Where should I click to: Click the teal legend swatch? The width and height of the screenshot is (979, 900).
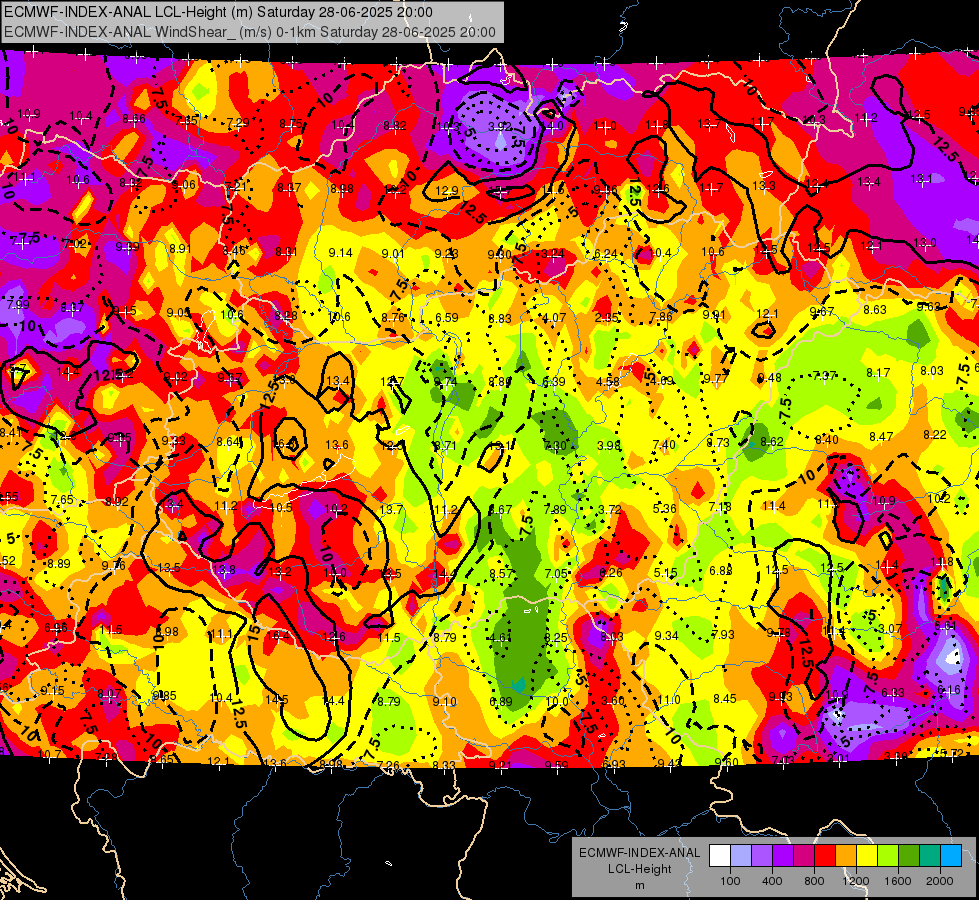930,856
